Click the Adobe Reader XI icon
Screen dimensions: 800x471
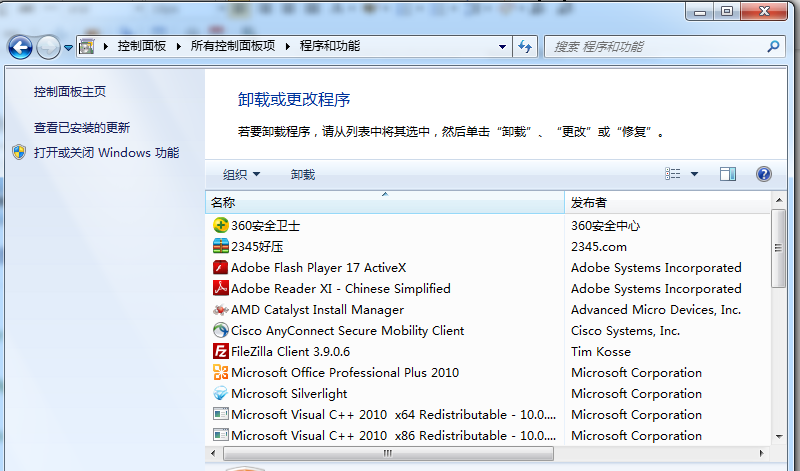click(221, 289)
